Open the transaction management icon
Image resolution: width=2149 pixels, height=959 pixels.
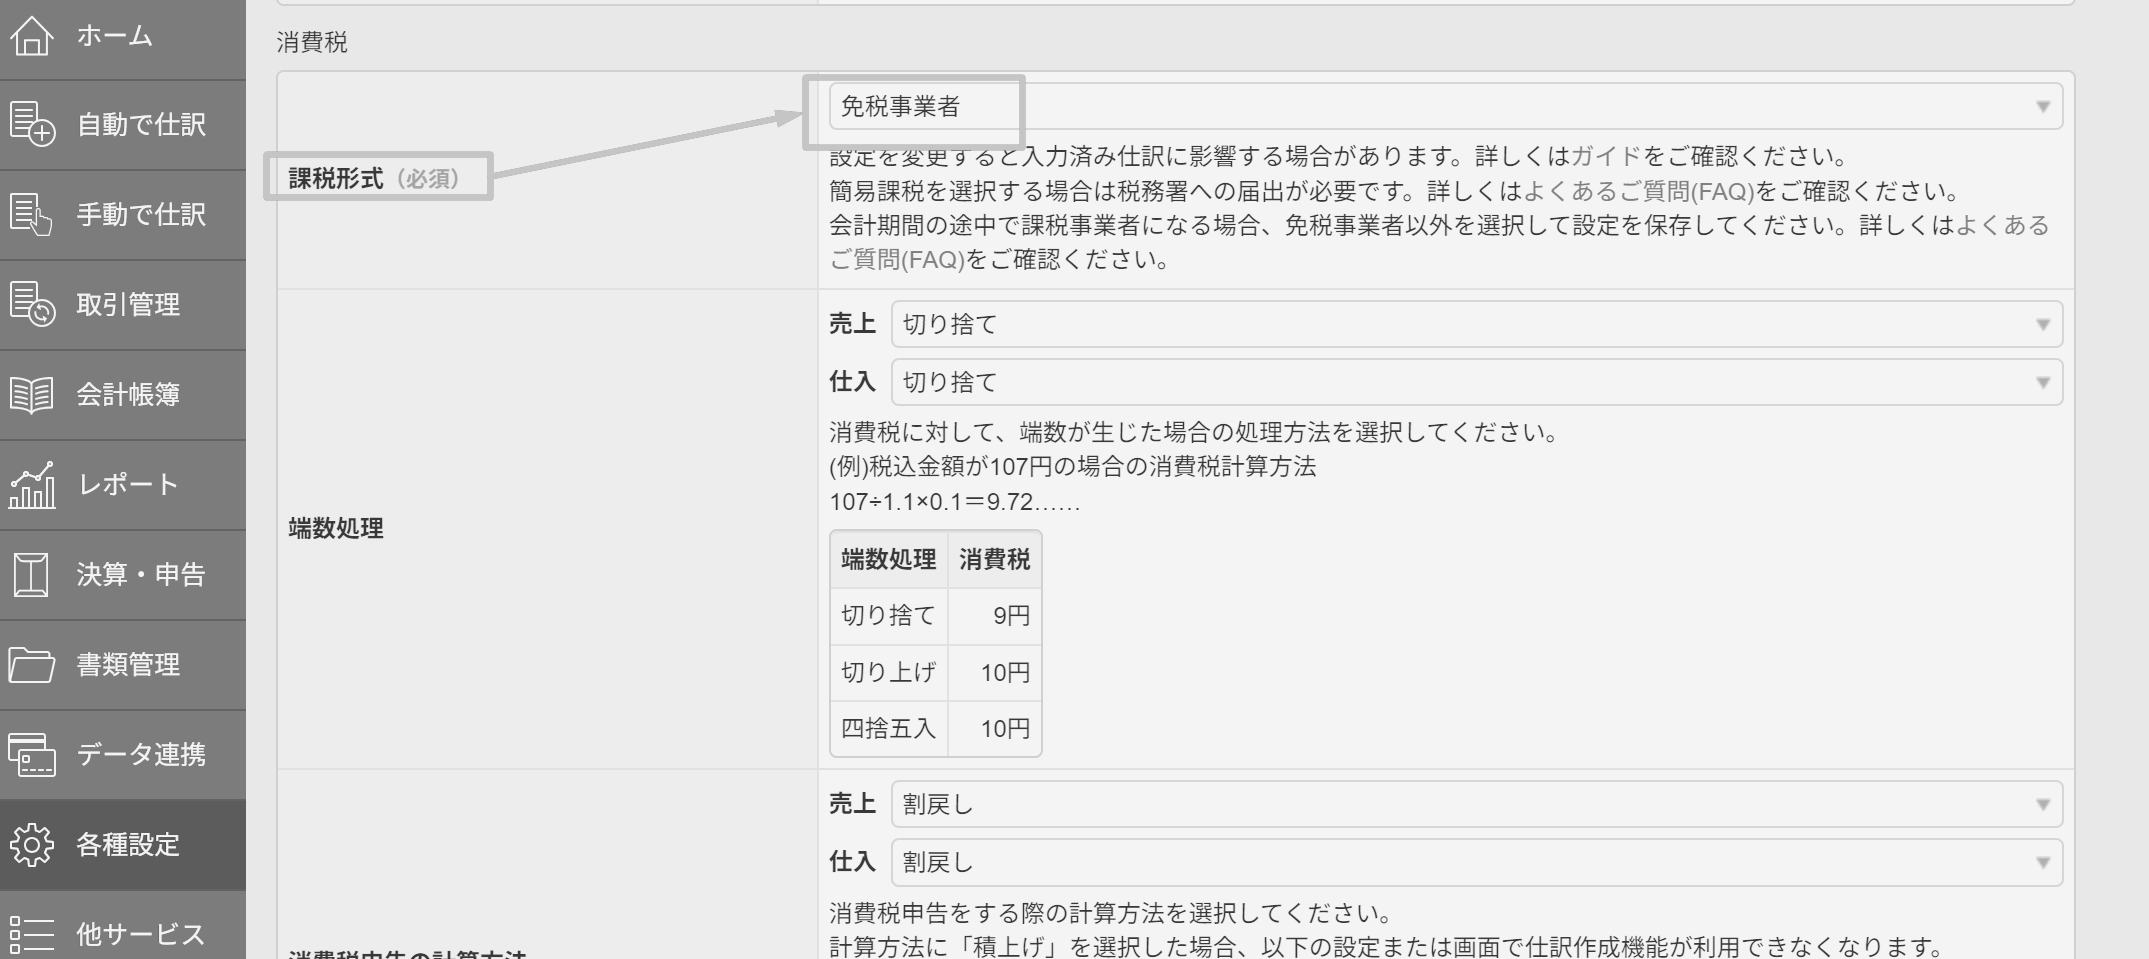coord(31,305)
